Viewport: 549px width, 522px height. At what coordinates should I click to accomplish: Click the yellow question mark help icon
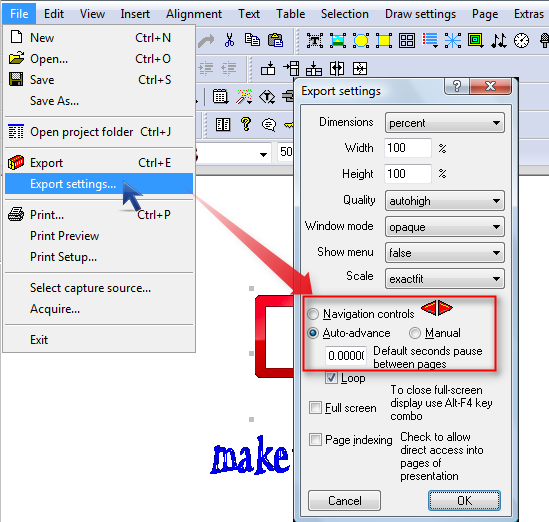(246, 124)
